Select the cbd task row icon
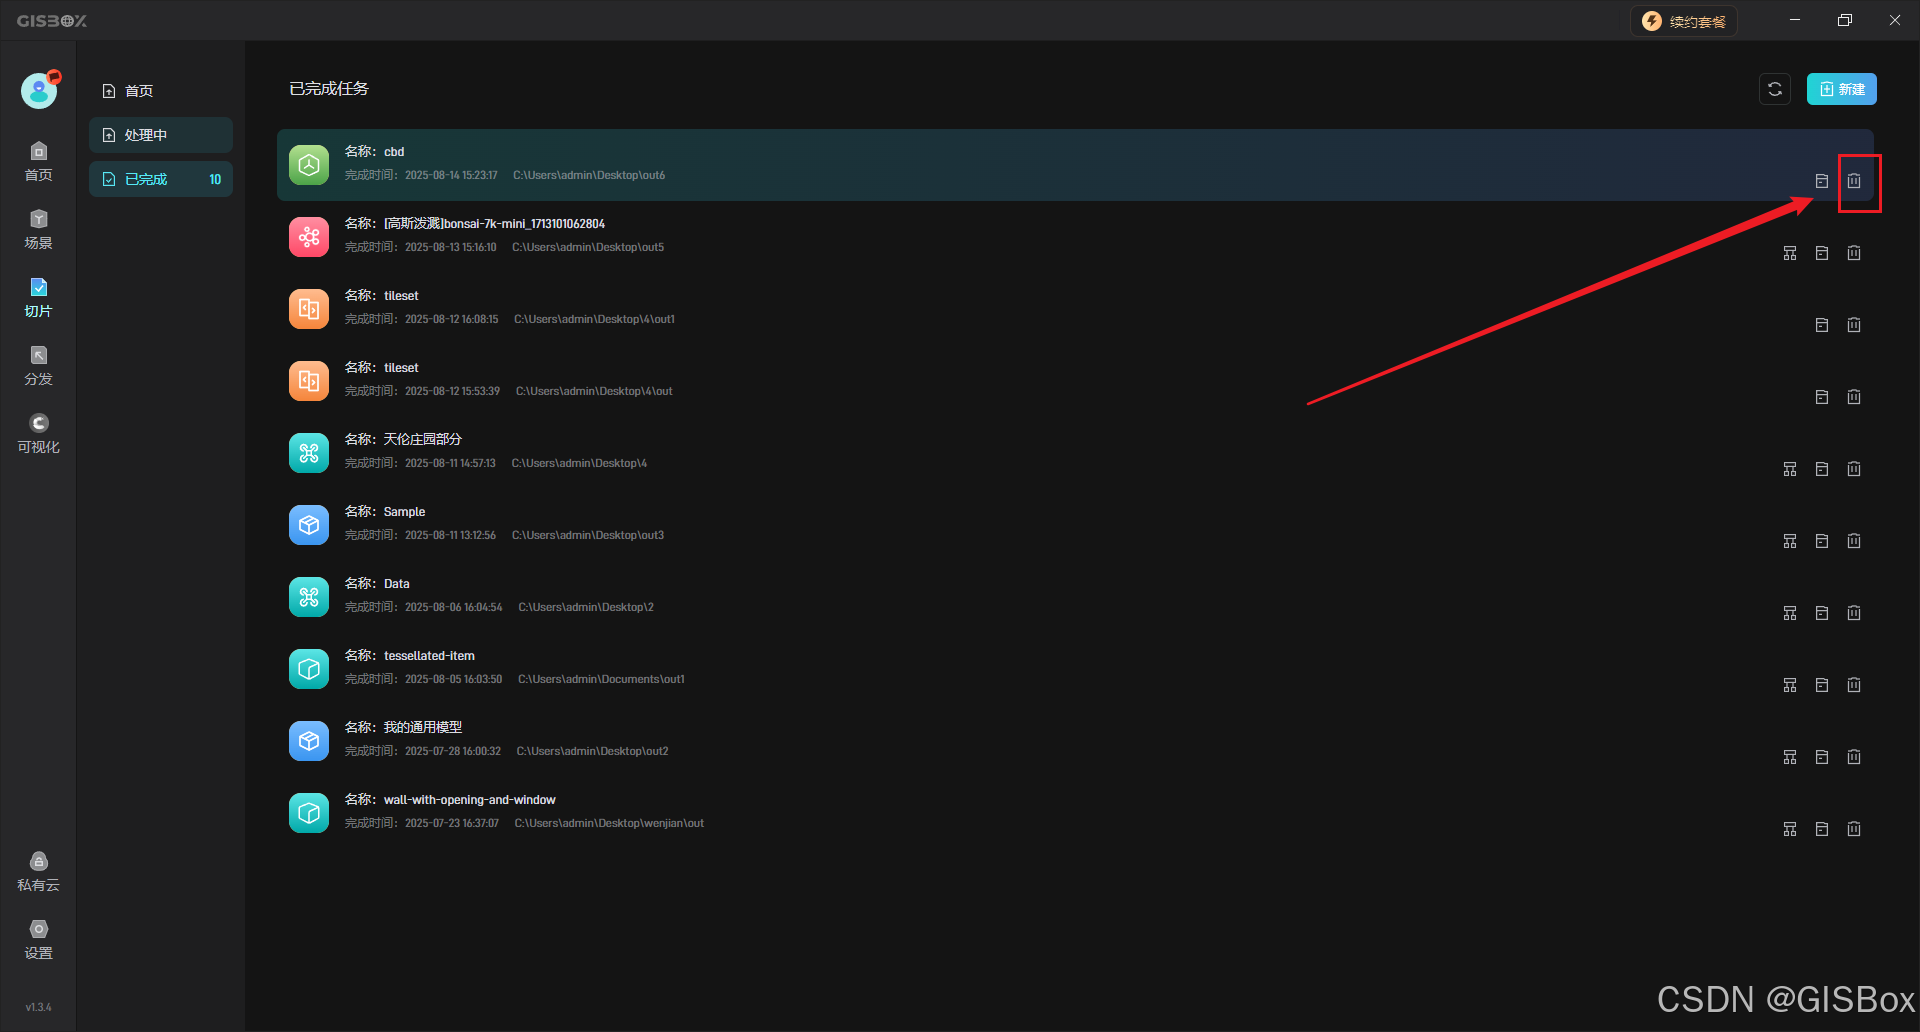This screenshot has width=1920, height=1032. click(x=309, y=165)
